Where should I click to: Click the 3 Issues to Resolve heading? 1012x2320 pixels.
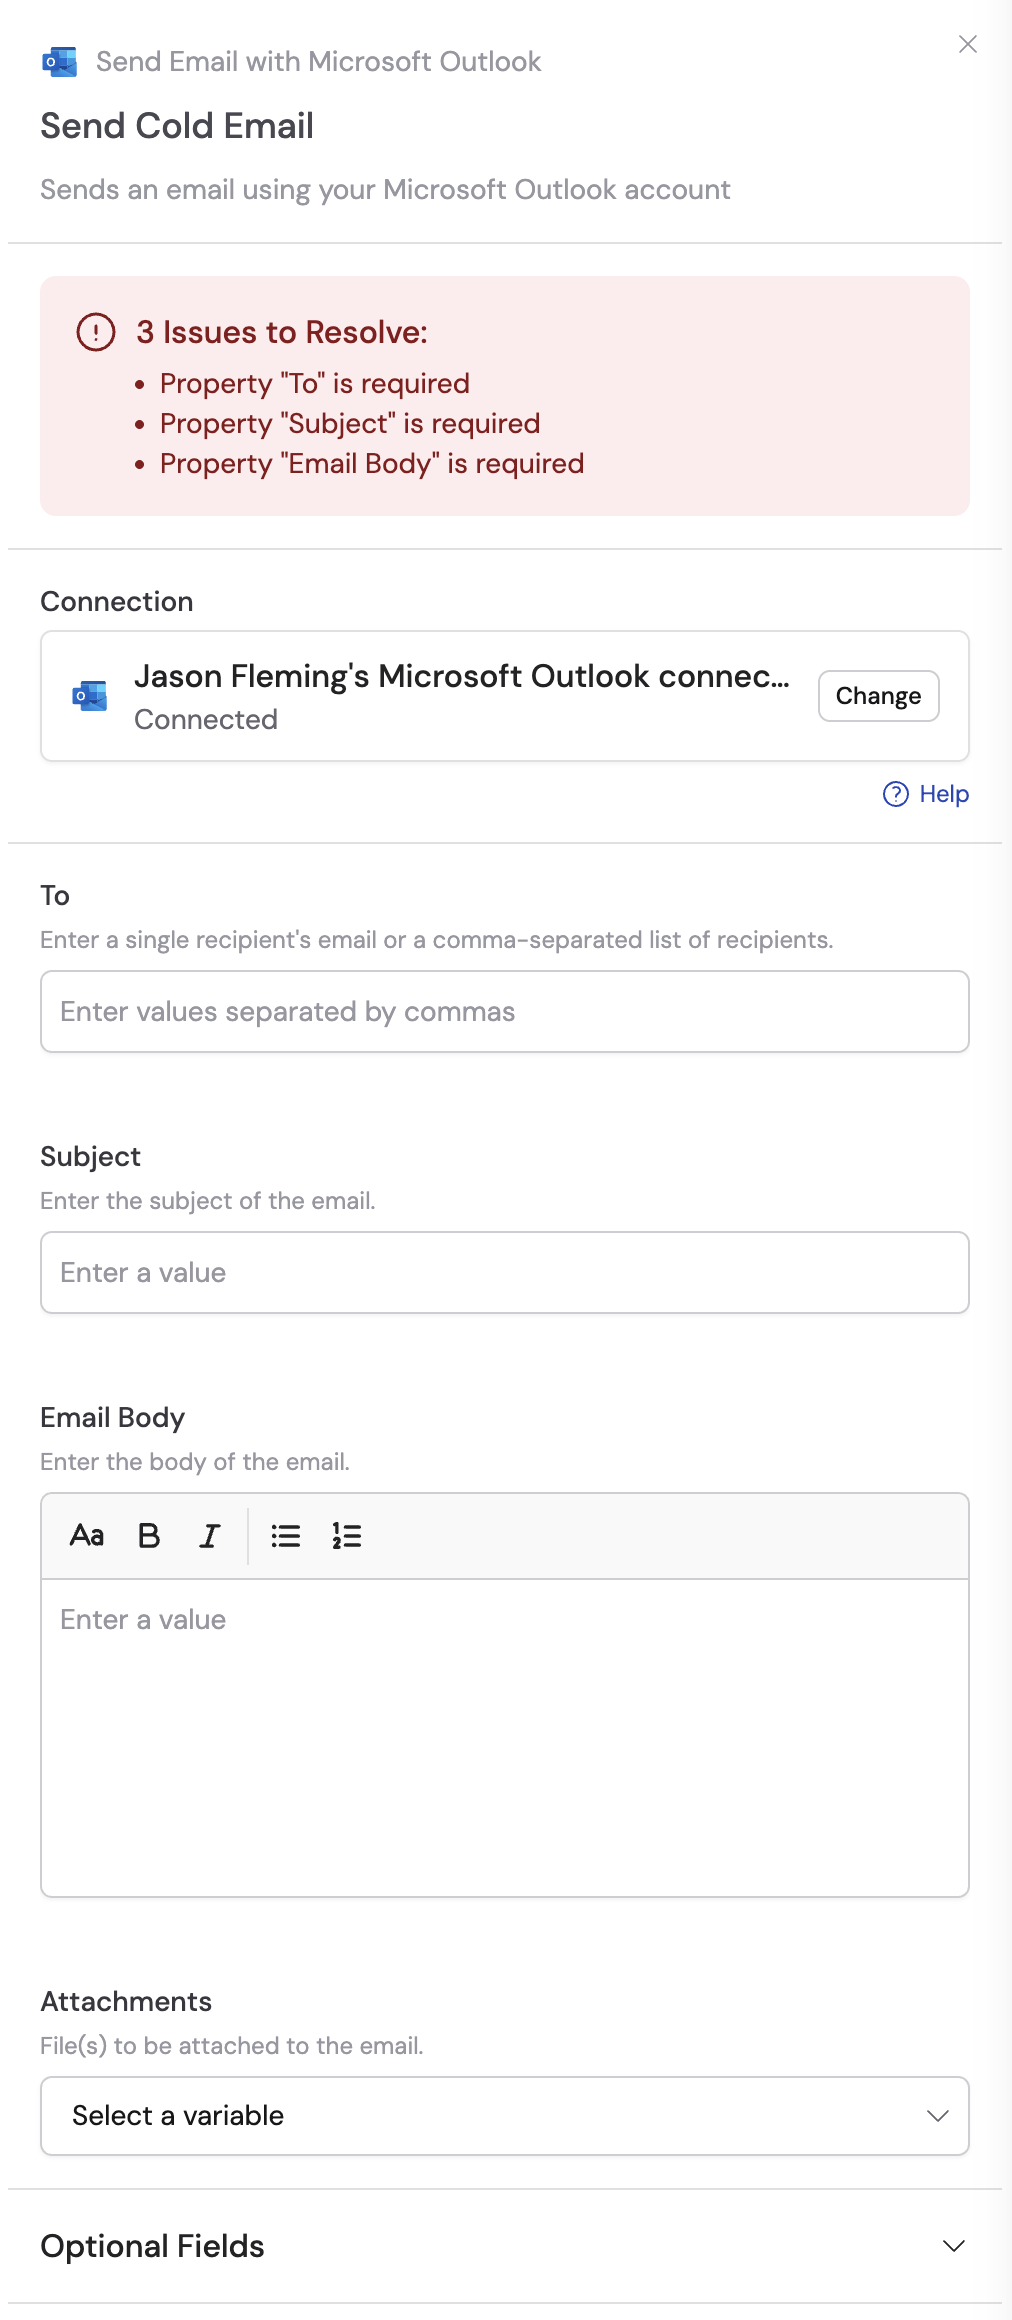pos(282,332)
